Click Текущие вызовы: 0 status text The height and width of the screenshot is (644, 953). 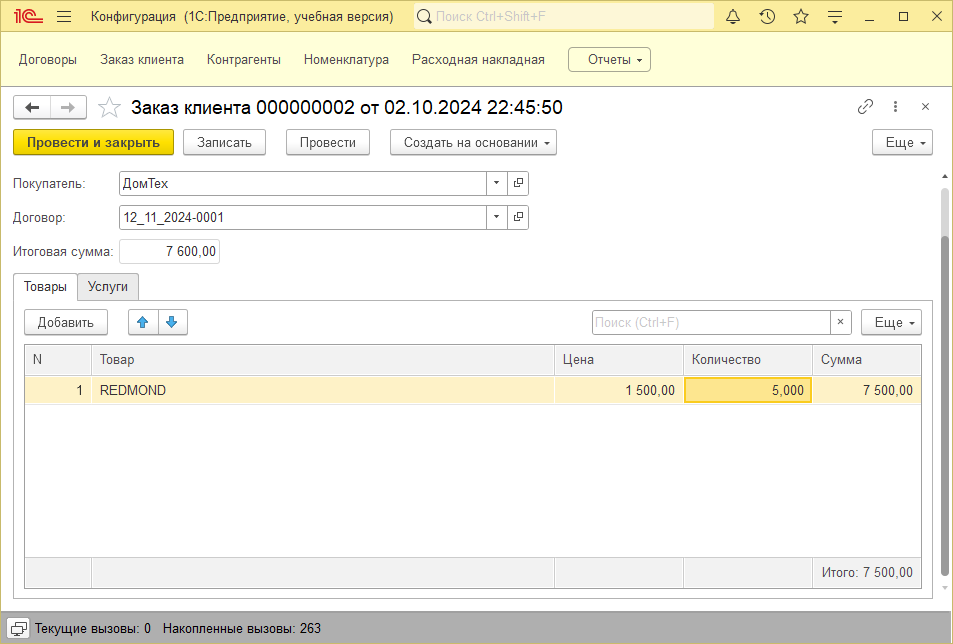[92, 628]
